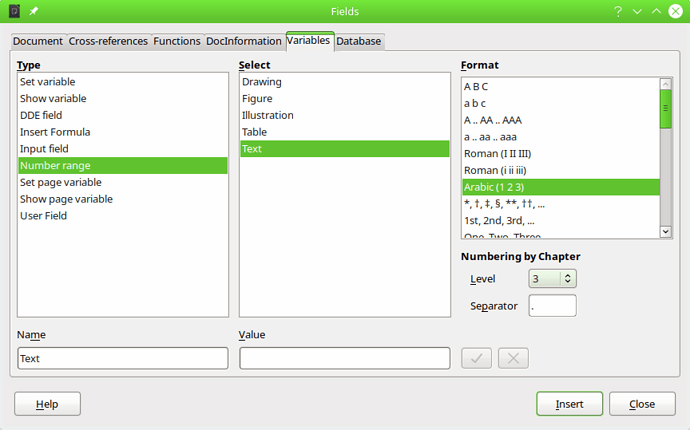Click the Separator input field
The height and width of the screenshot is (430, 690).
click(x=552, y=306)
